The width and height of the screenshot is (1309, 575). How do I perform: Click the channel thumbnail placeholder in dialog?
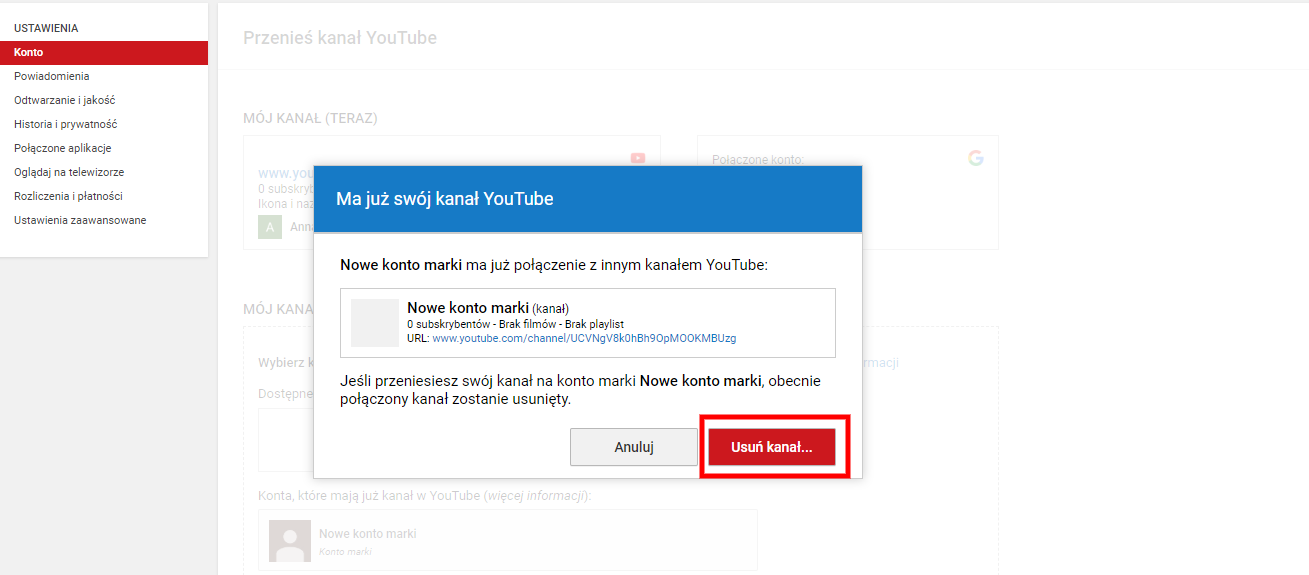coord(375,322)
